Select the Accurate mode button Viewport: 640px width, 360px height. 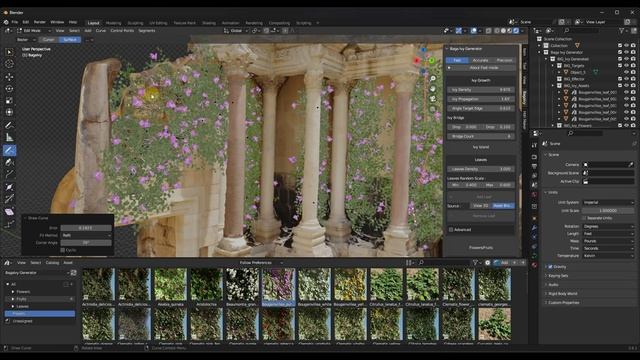(x=480, y=60)
